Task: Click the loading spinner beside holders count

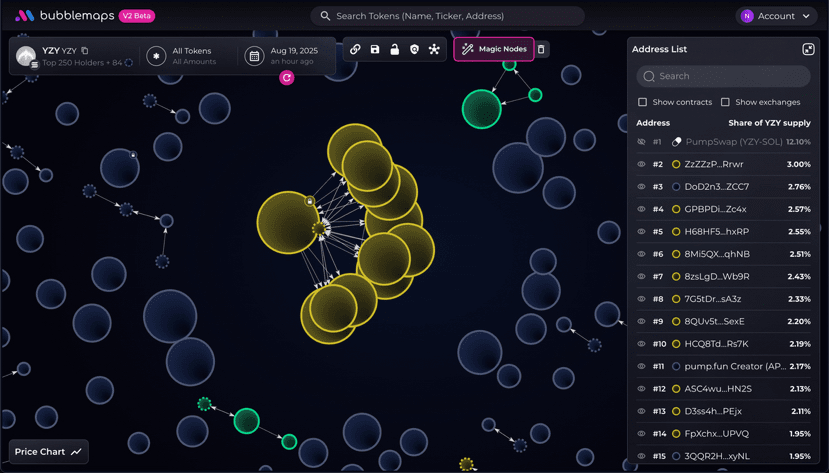Action: coord(128,62)
